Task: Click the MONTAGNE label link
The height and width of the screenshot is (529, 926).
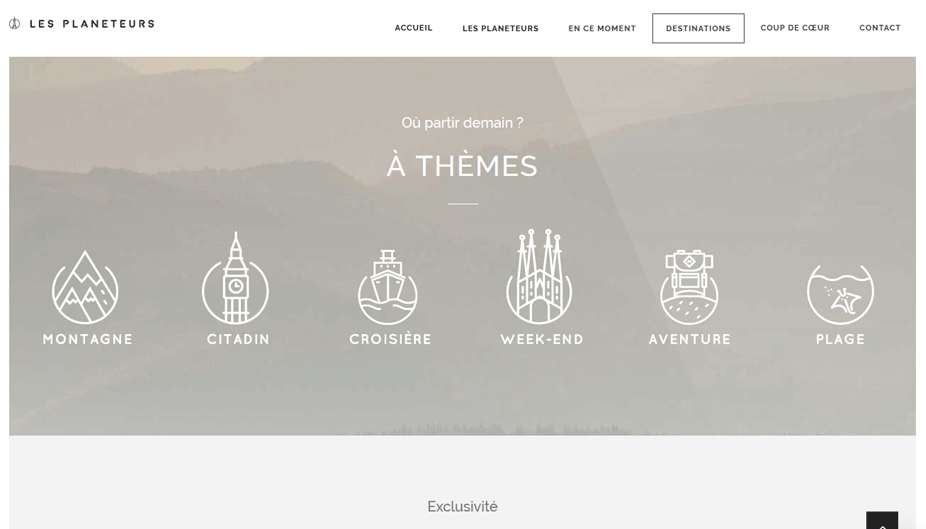Action: 87,339
